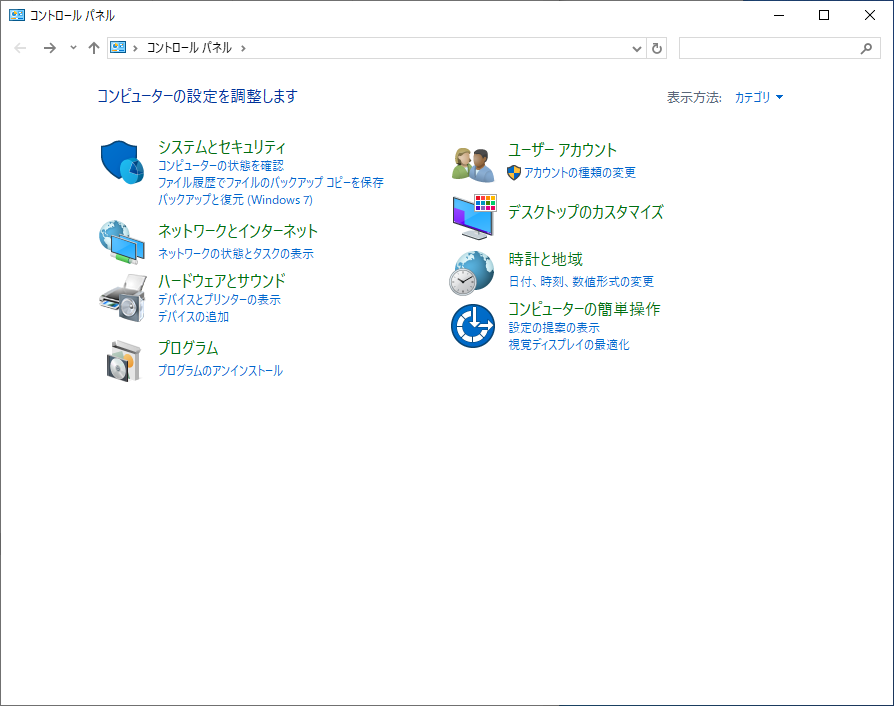The width and height of the screenshot is (894, 706).
Task: Open プログラム category heading
Action: pos(188,348)
